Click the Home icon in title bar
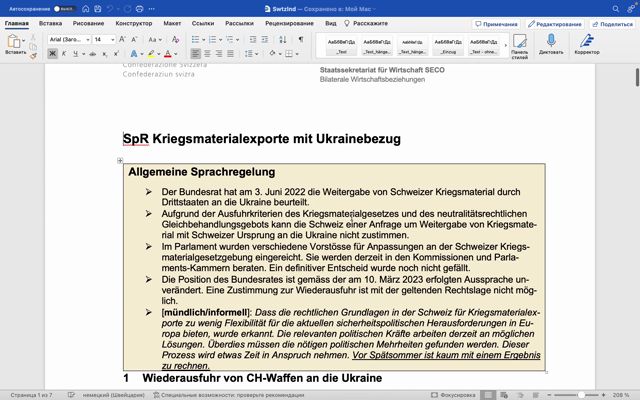The width and height of the screenshot is (640, 400). click(x=86, y=9)
